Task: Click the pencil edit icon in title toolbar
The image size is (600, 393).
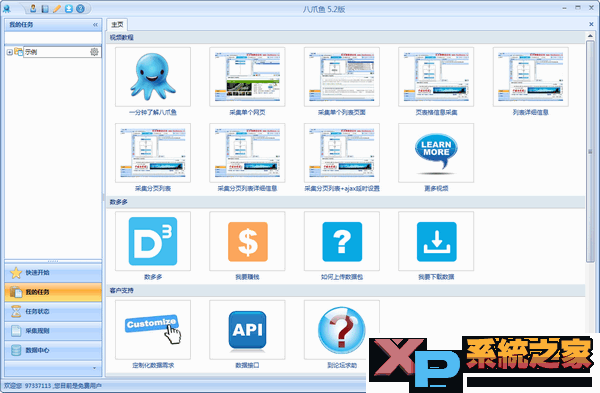Action: 57,8
